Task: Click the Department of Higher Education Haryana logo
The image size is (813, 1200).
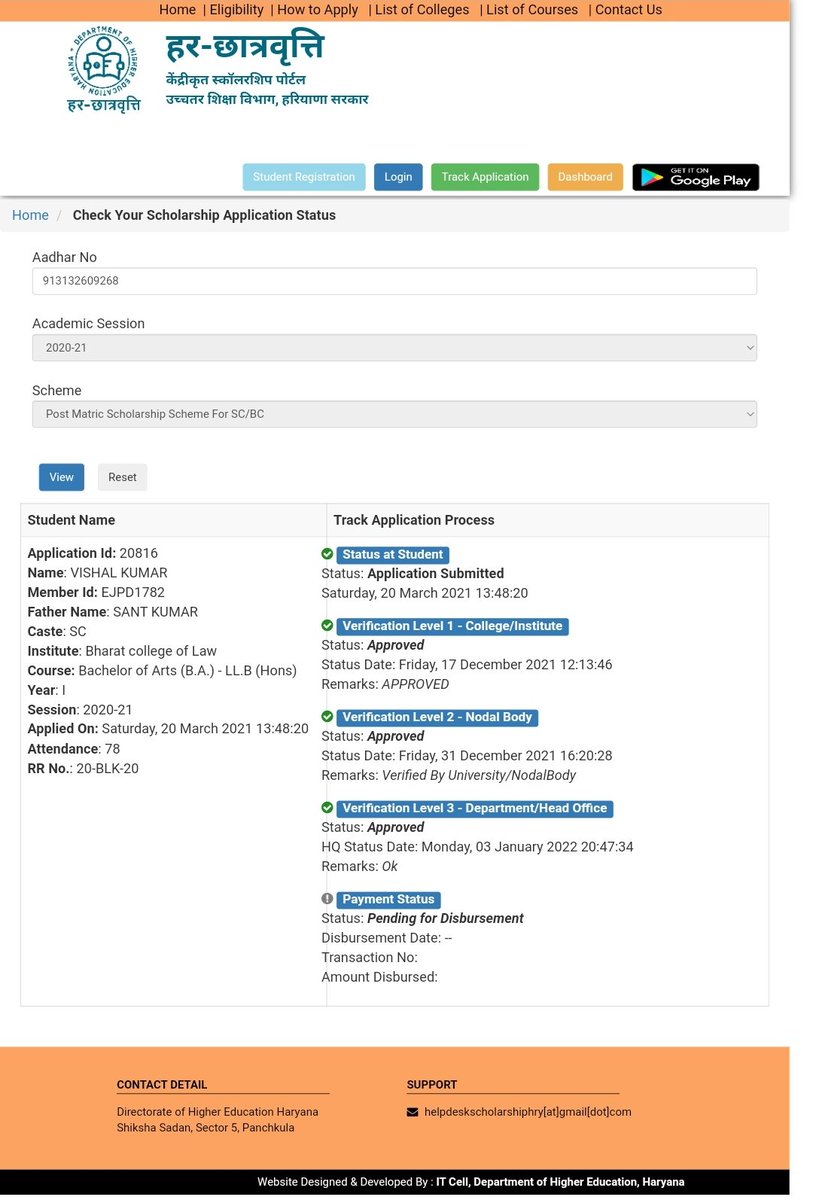Action: click(104, 69)
